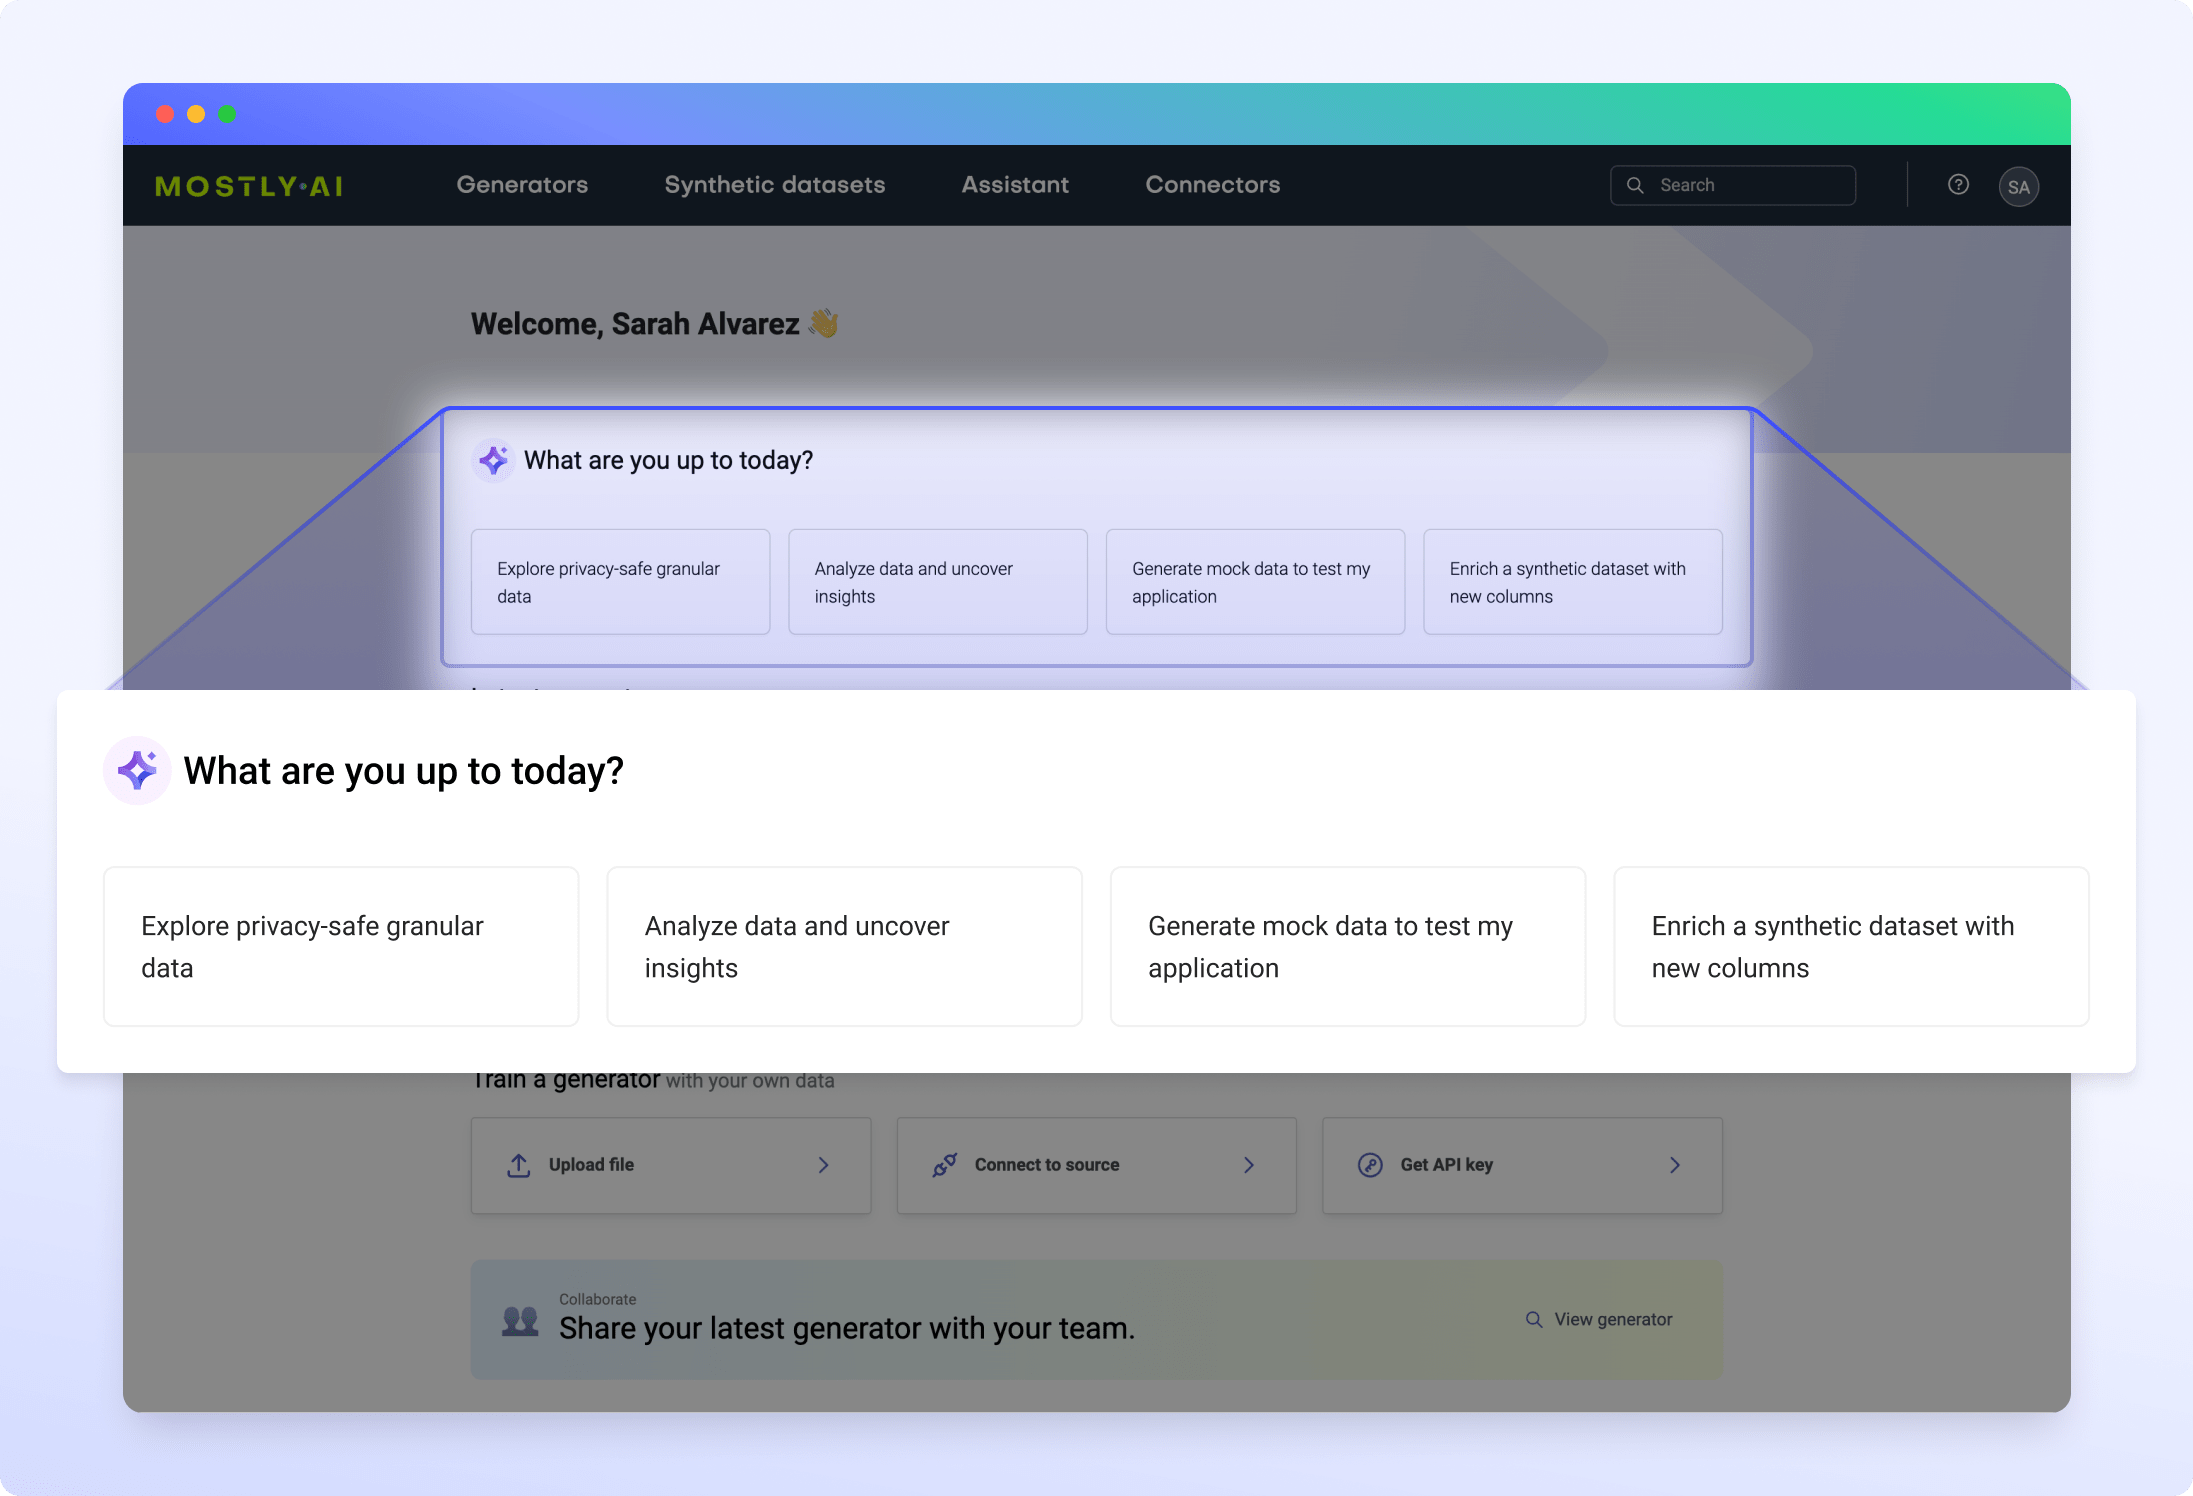Click the yellow minimize window dot
Screen dimensions: 2193x1496
pyautogui.click(x=196, y=114)
